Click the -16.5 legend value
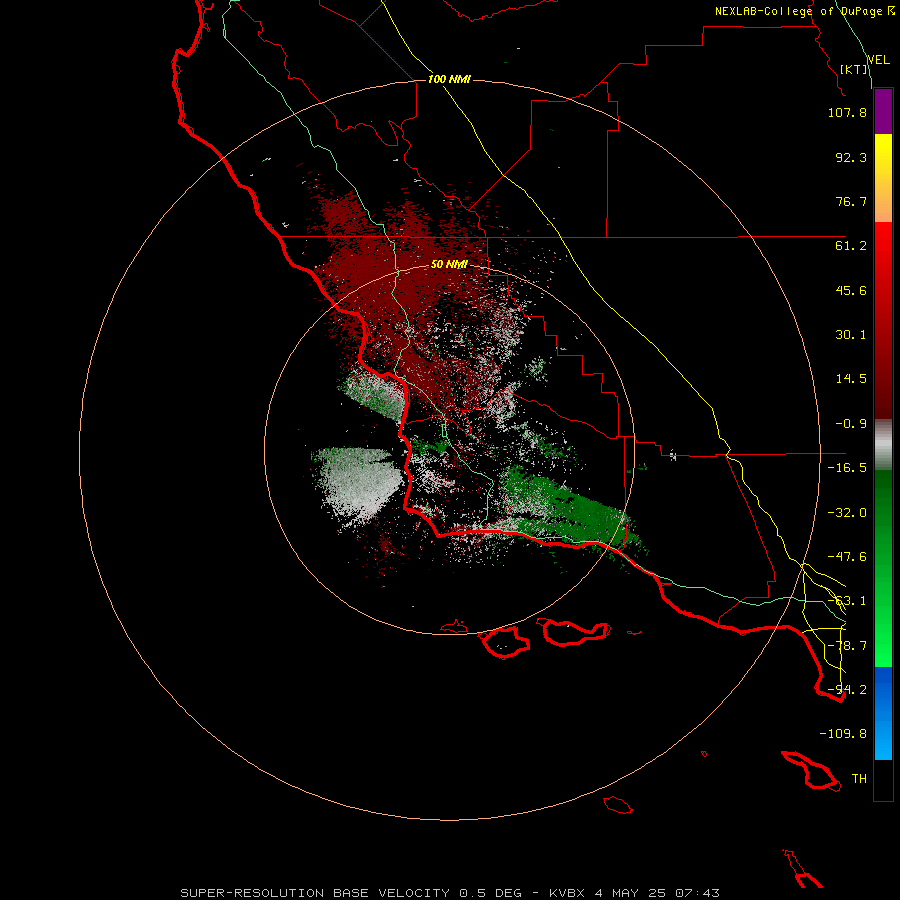This screenshot has height=900, width=900. tap(847, 468)
